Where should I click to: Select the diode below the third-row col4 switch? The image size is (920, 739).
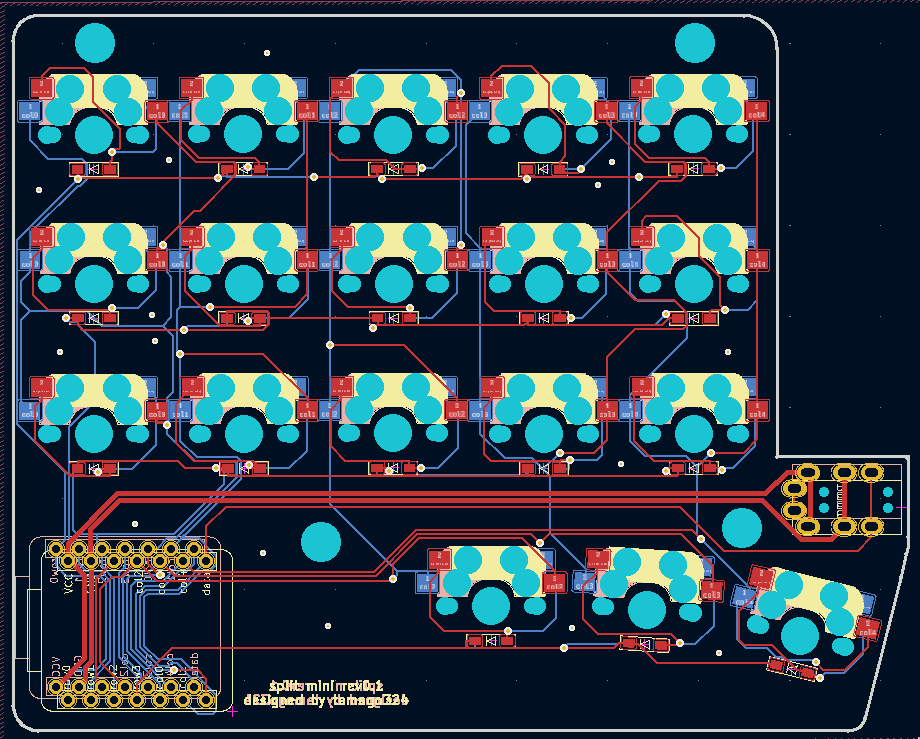pyautogui.click(x=694, y=468)
